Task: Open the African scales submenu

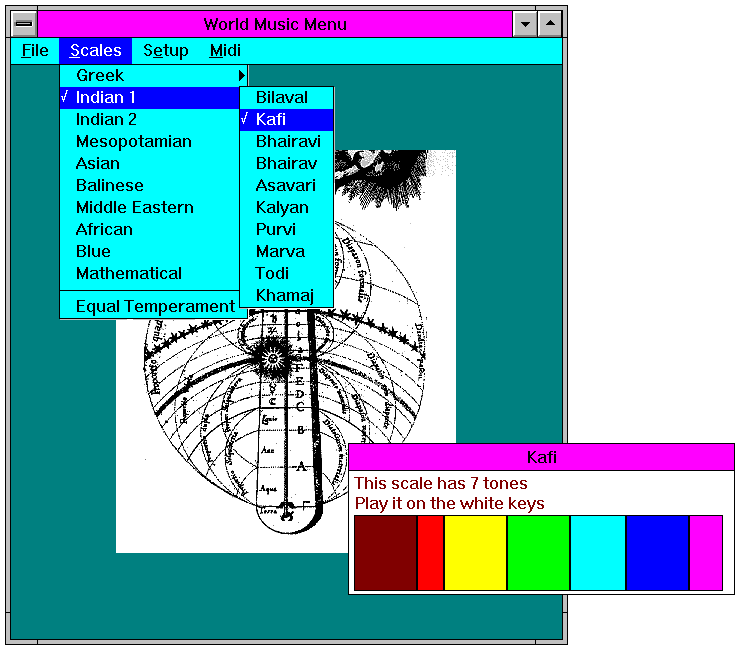Action: 150,229
